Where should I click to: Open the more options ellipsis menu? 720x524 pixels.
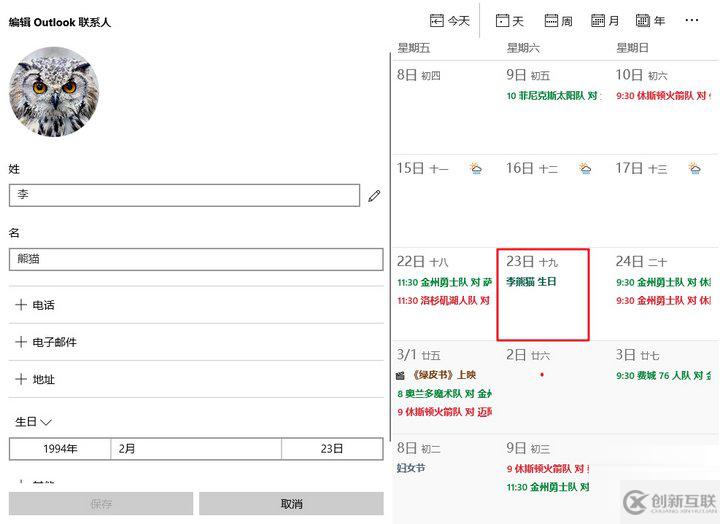(692, 20)
